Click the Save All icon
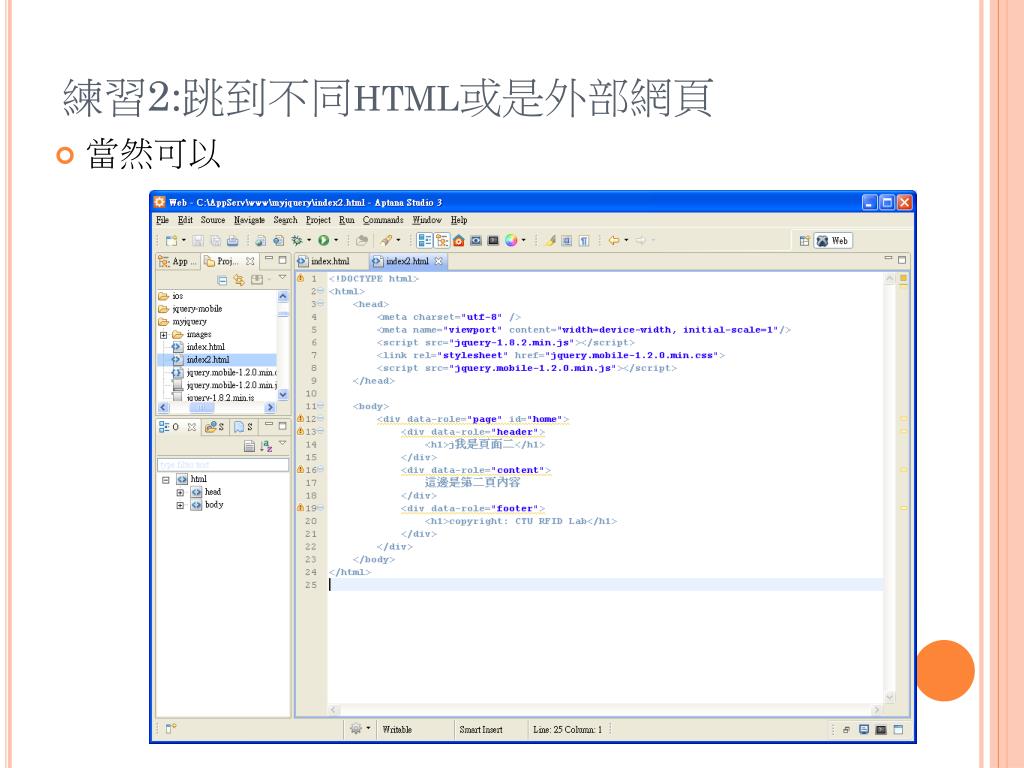Image resolution: width=1024 pixels, height=768 pixels. (x=215, y=241)
